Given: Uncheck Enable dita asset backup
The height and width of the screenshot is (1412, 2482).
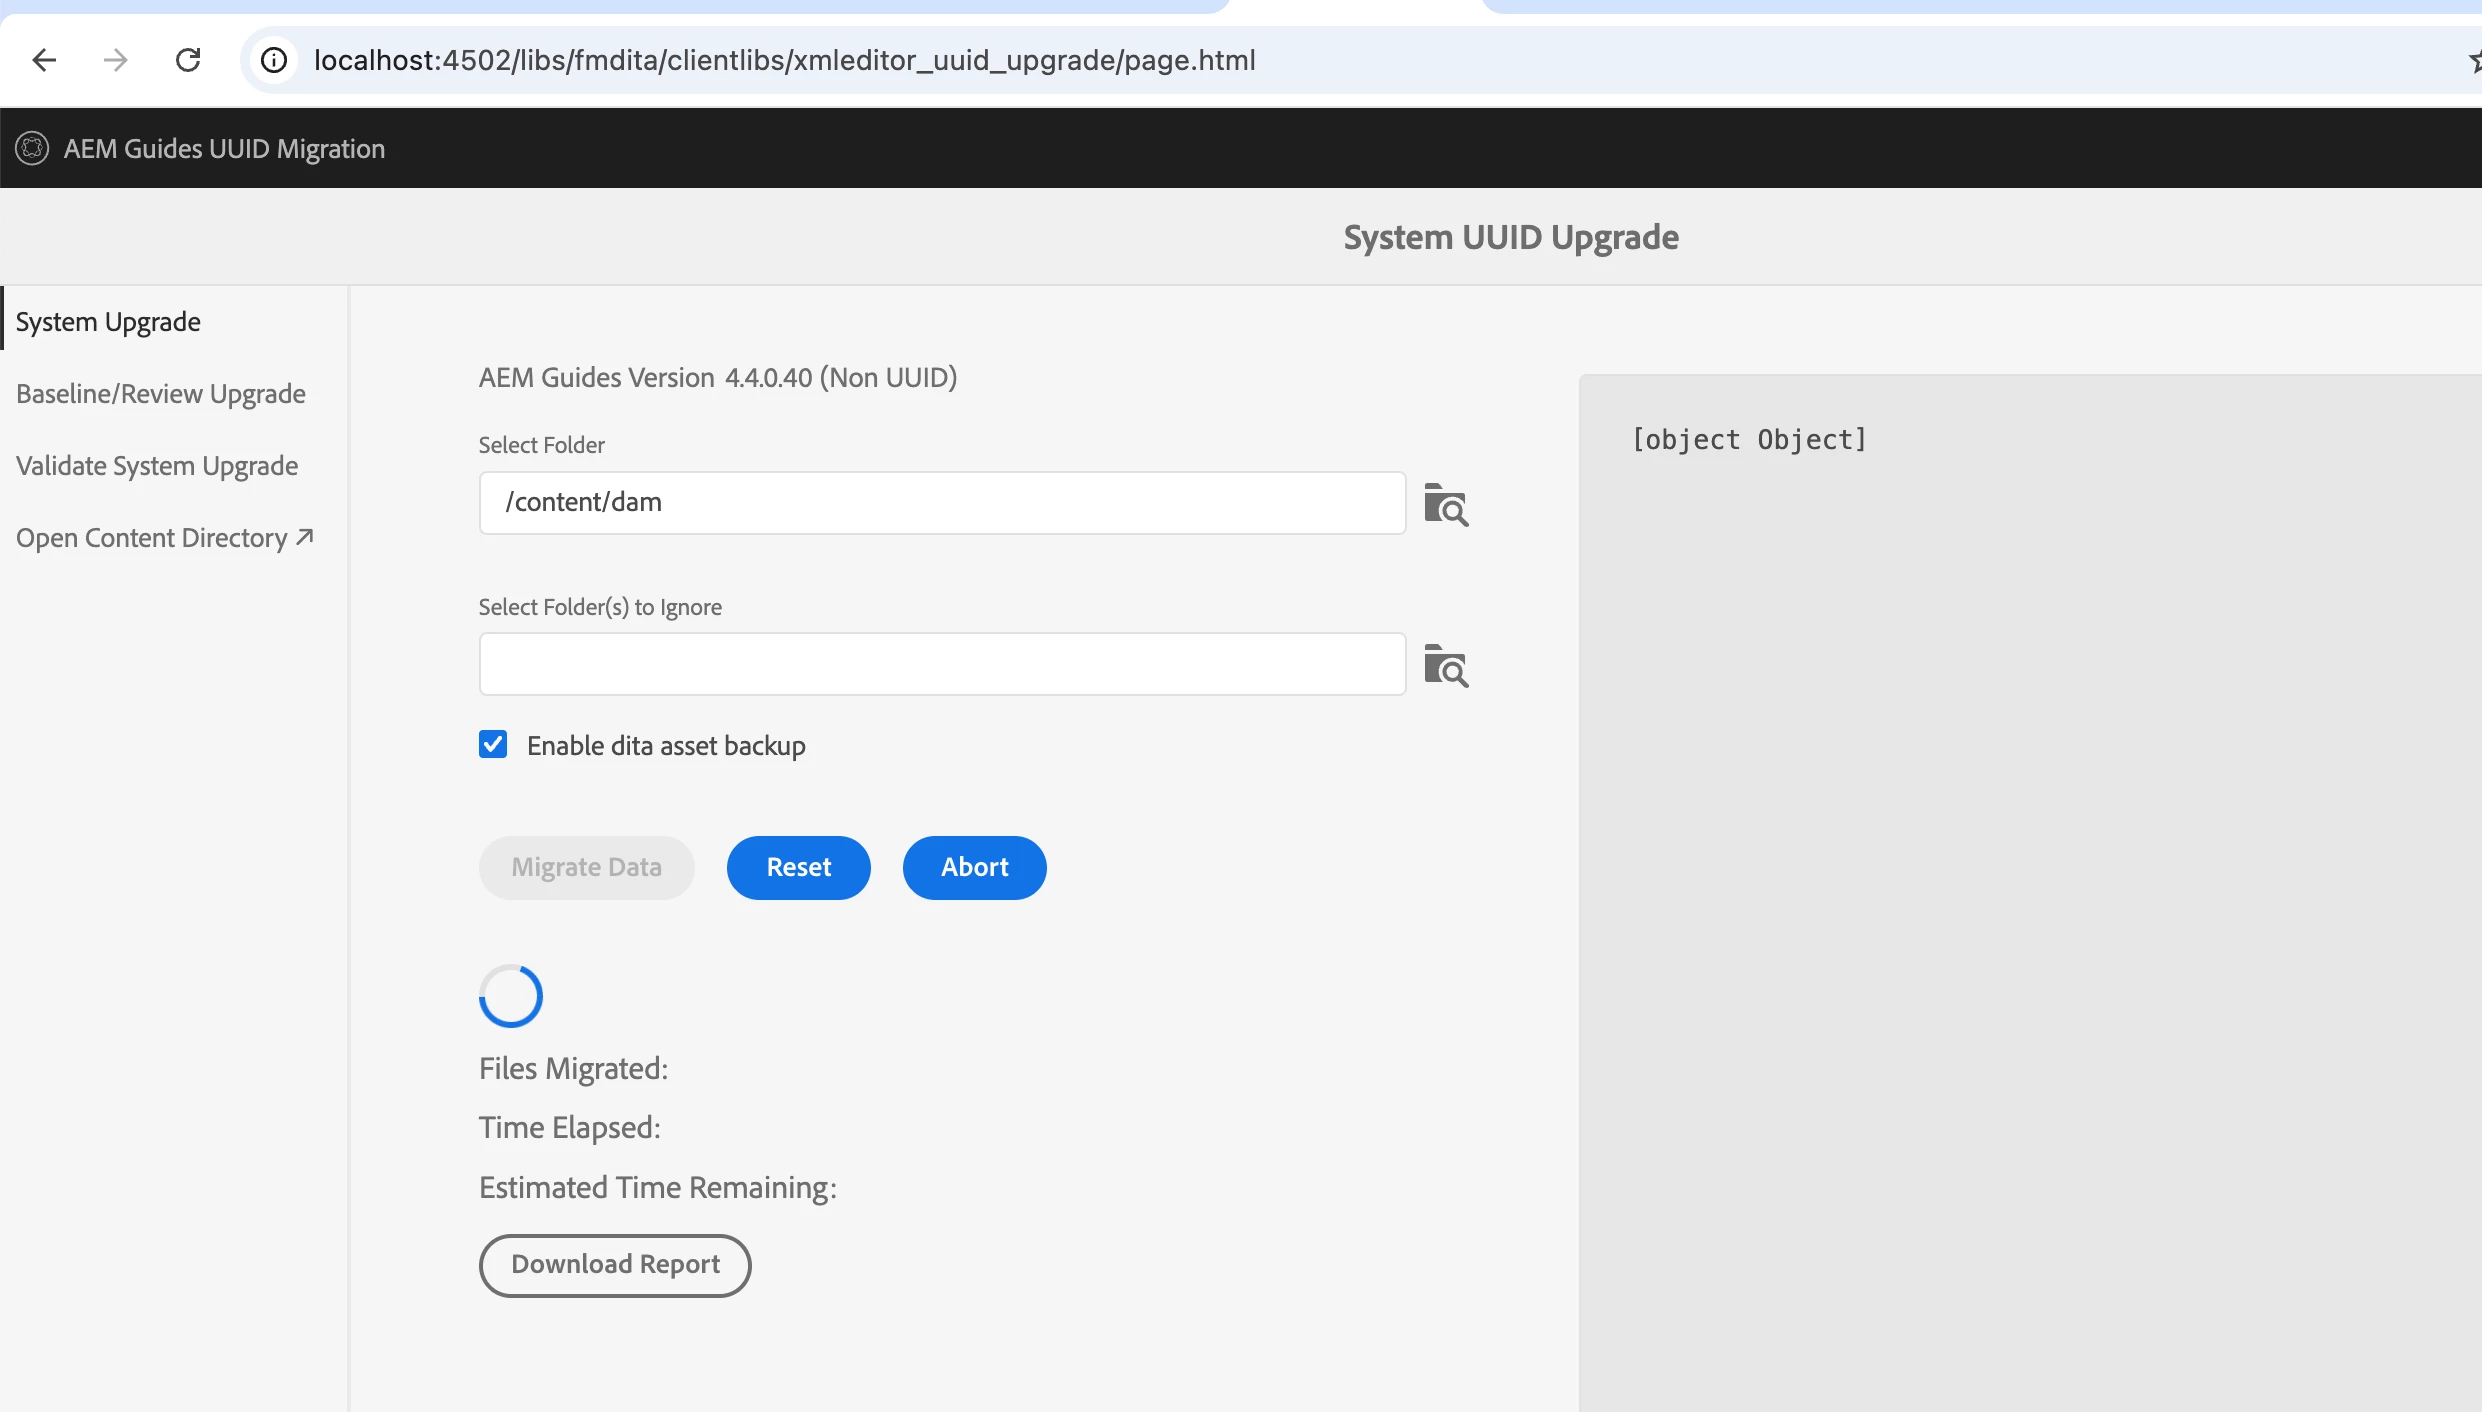Looking at the screenshot, I should (x=493, y=745).
